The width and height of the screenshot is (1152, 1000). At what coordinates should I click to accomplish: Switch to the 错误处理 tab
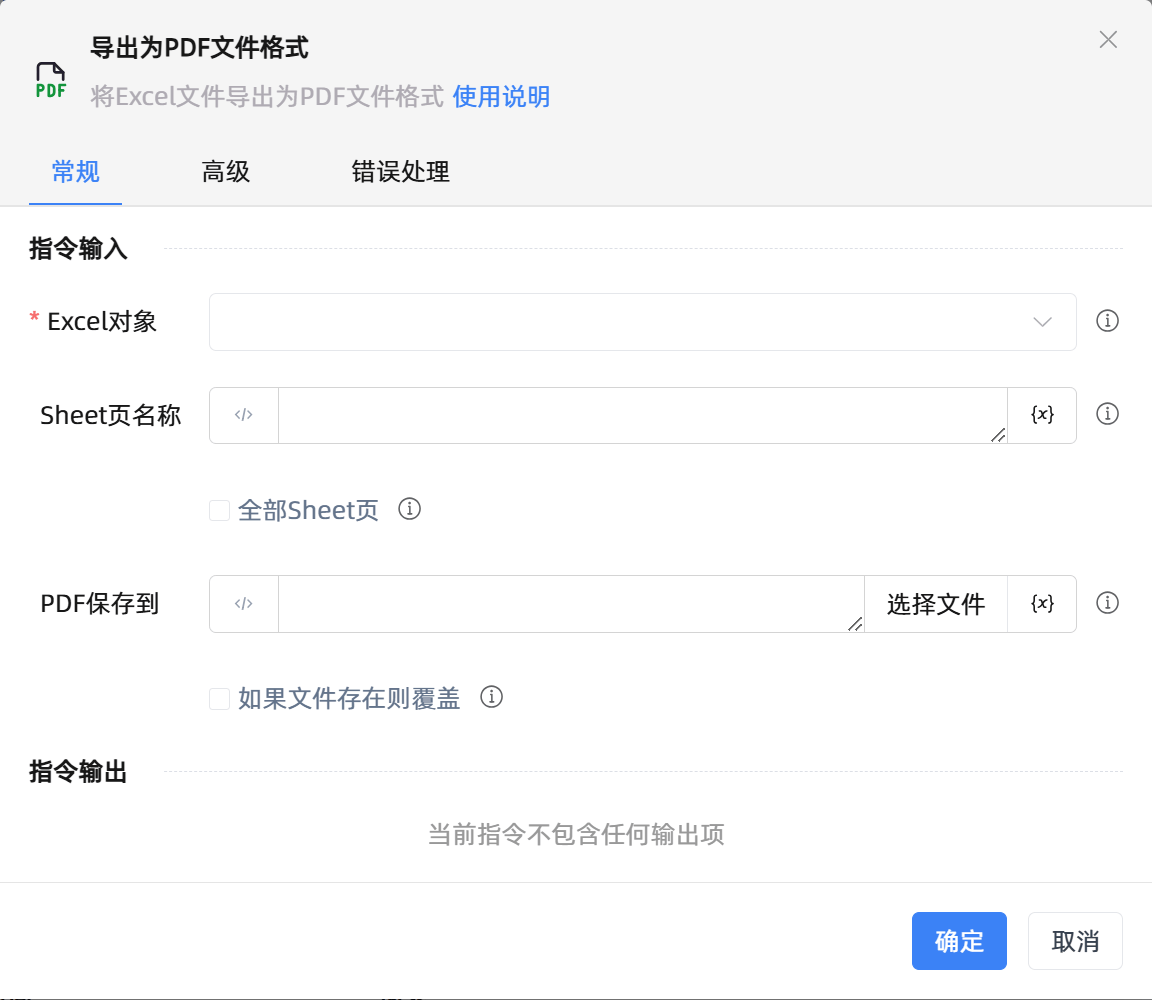point(400,172)
